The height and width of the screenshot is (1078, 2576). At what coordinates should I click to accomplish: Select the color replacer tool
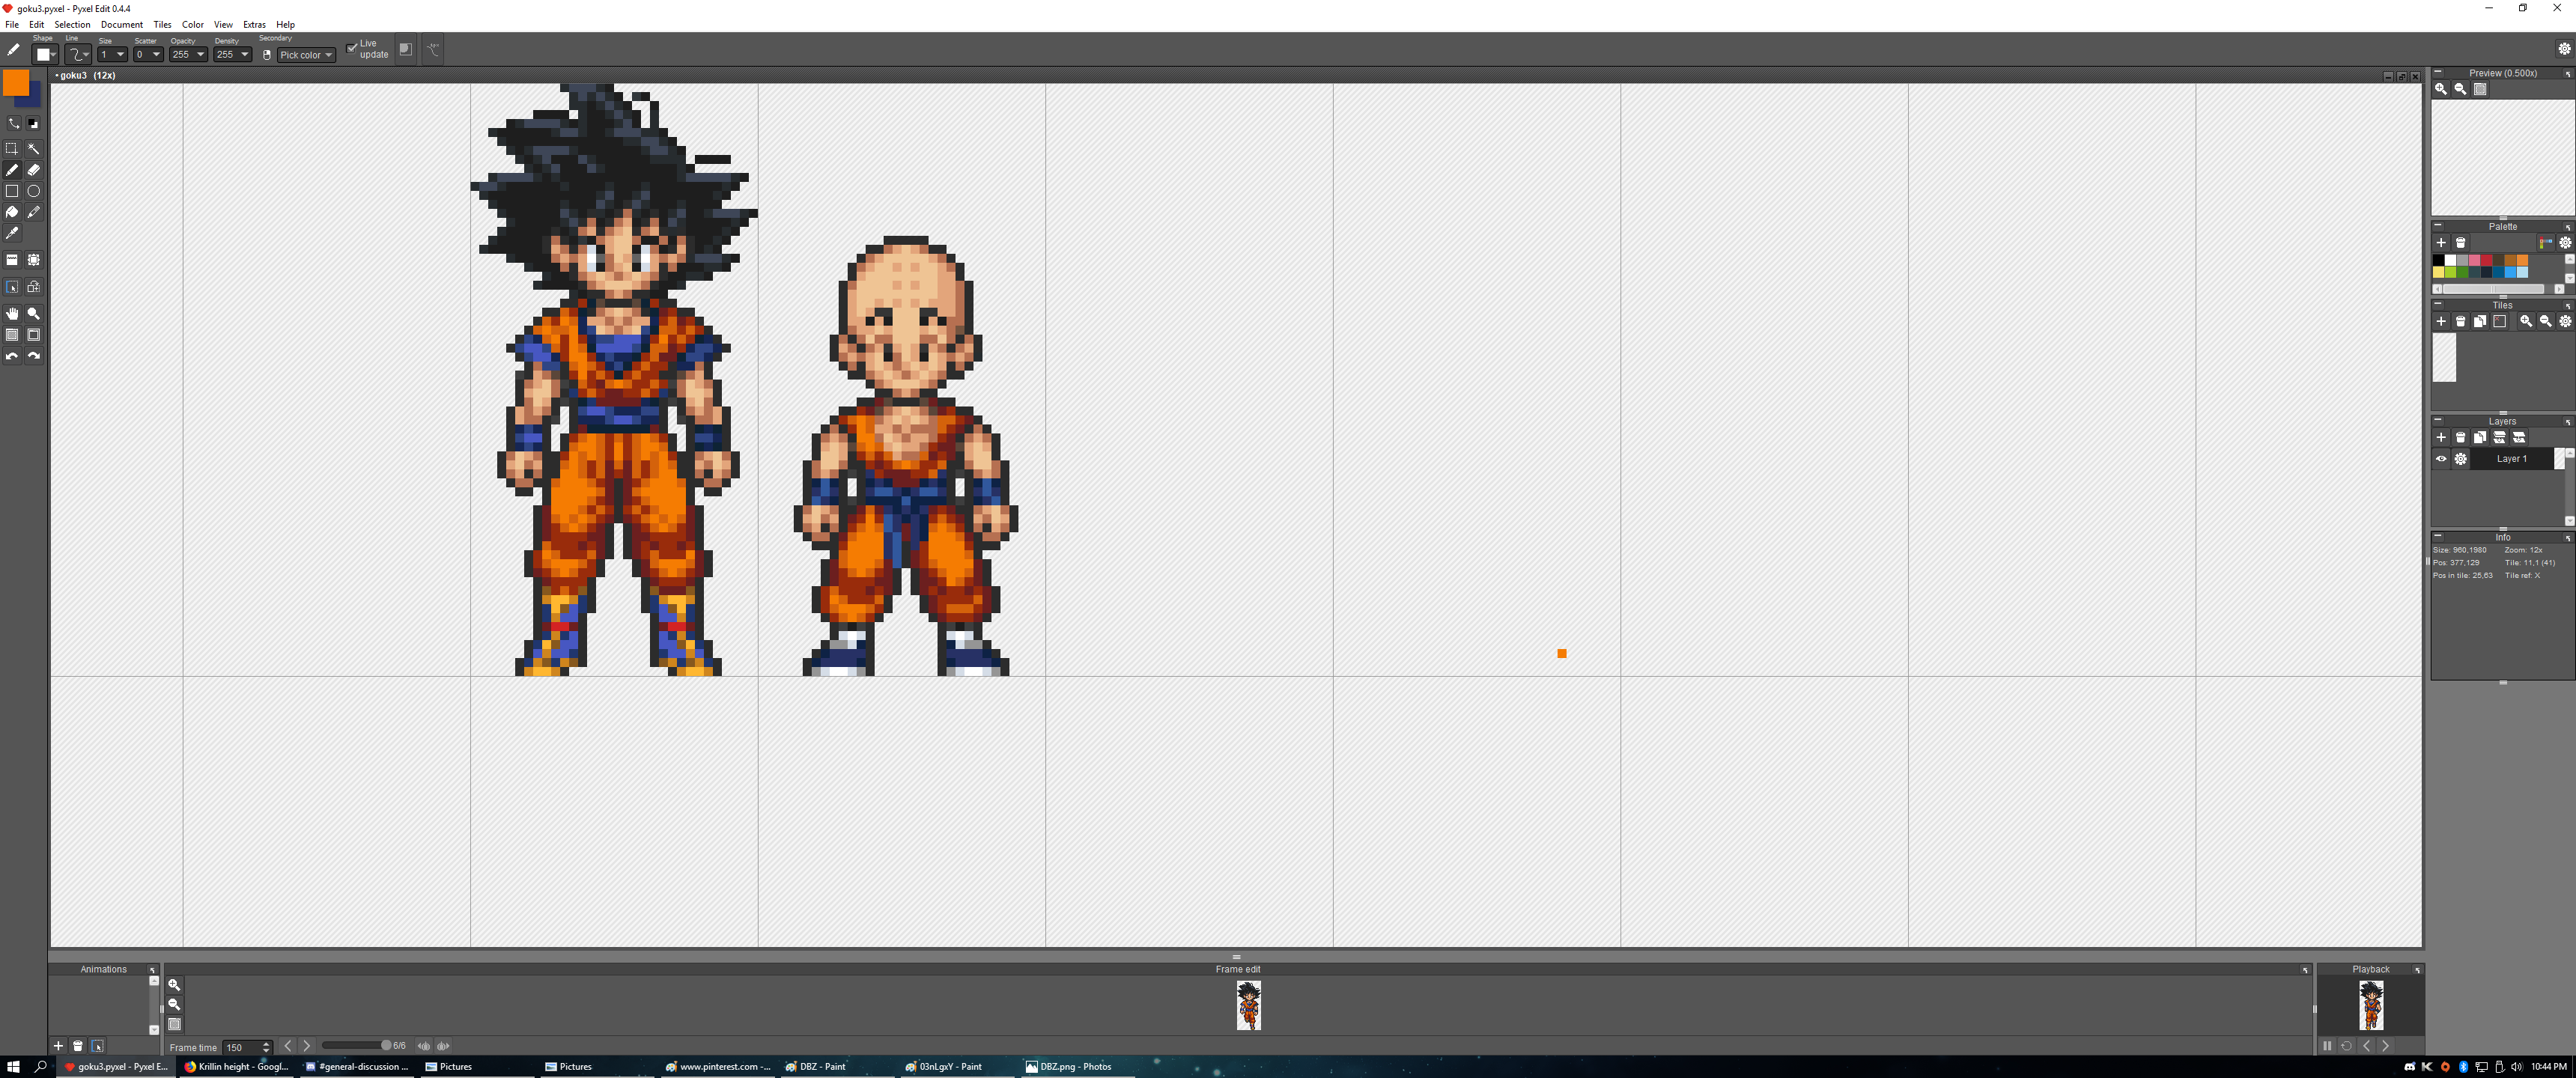[34, 212]
